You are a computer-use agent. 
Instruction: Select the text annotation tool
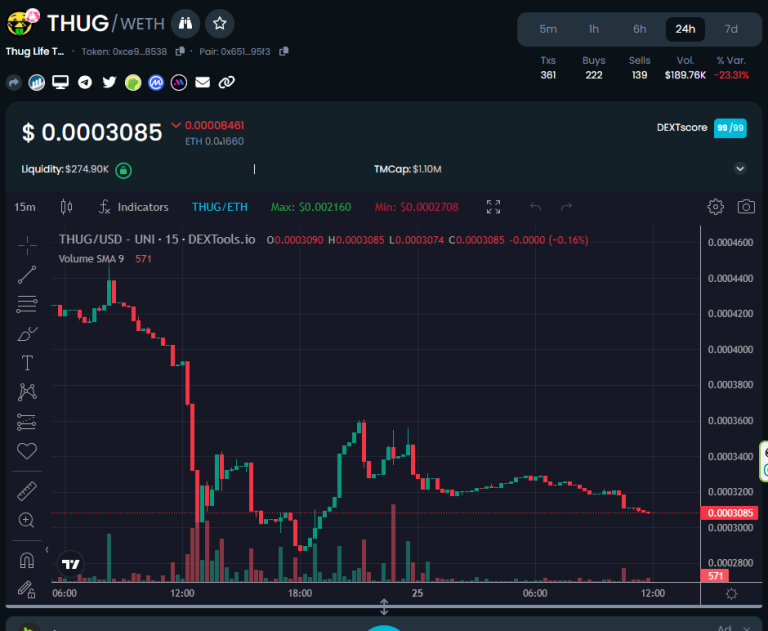click(x=27, y=362)
